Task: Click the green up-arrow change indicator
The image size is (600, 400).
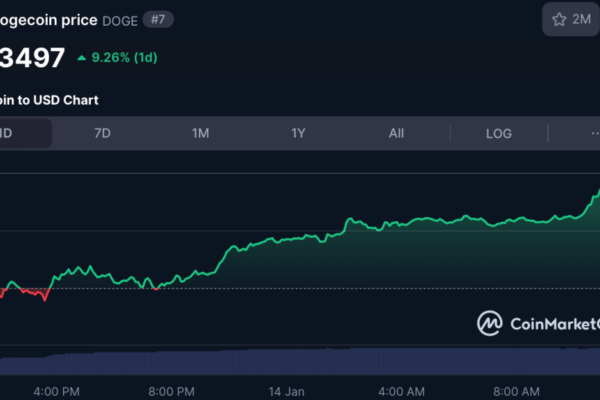Action: click(82, 58)
